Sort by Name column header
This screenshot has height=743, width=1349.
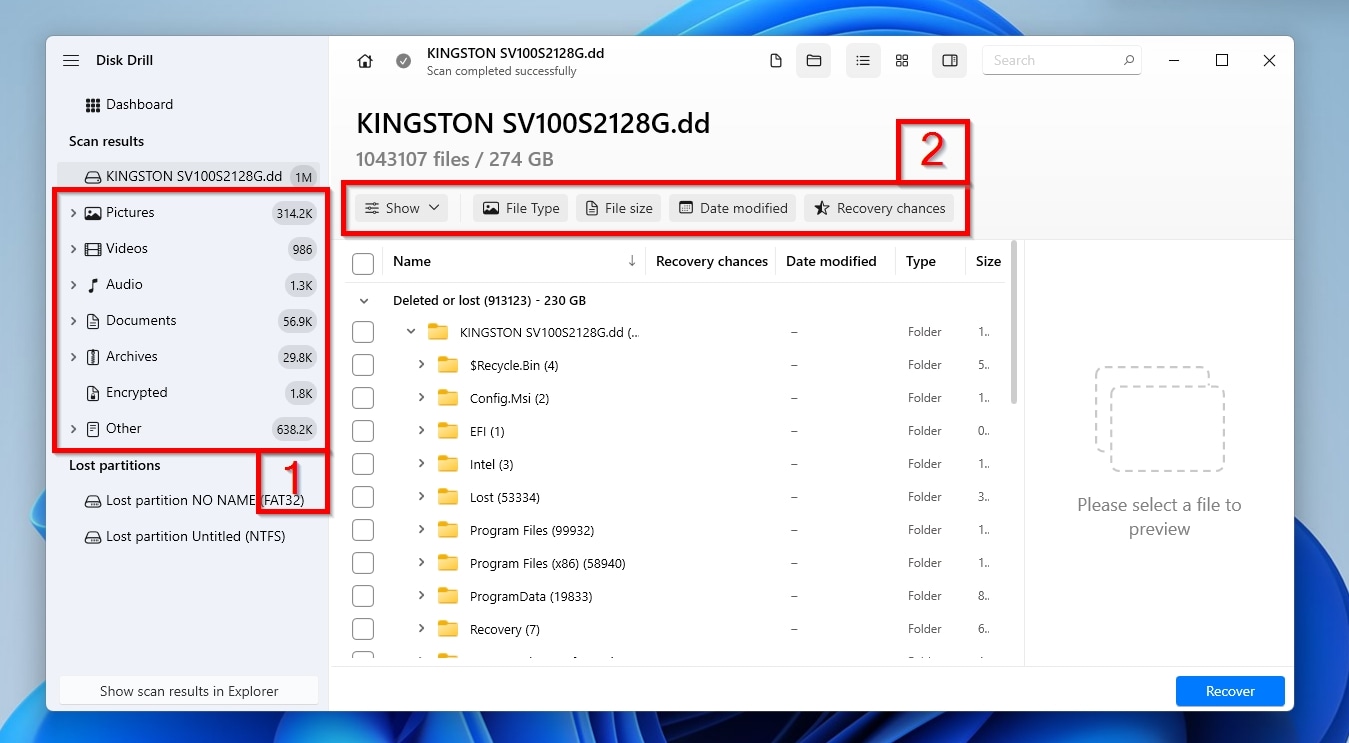(412, 261)
